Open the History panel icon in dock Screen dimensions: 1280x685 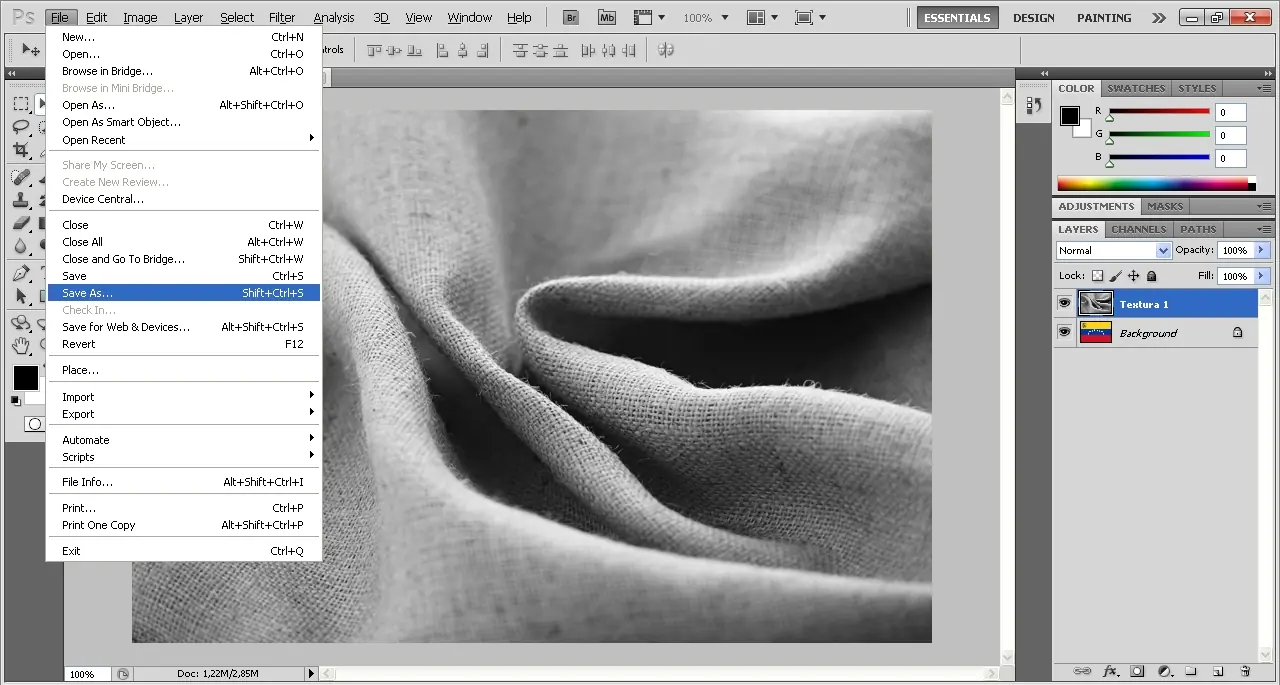click(1034, 104)
